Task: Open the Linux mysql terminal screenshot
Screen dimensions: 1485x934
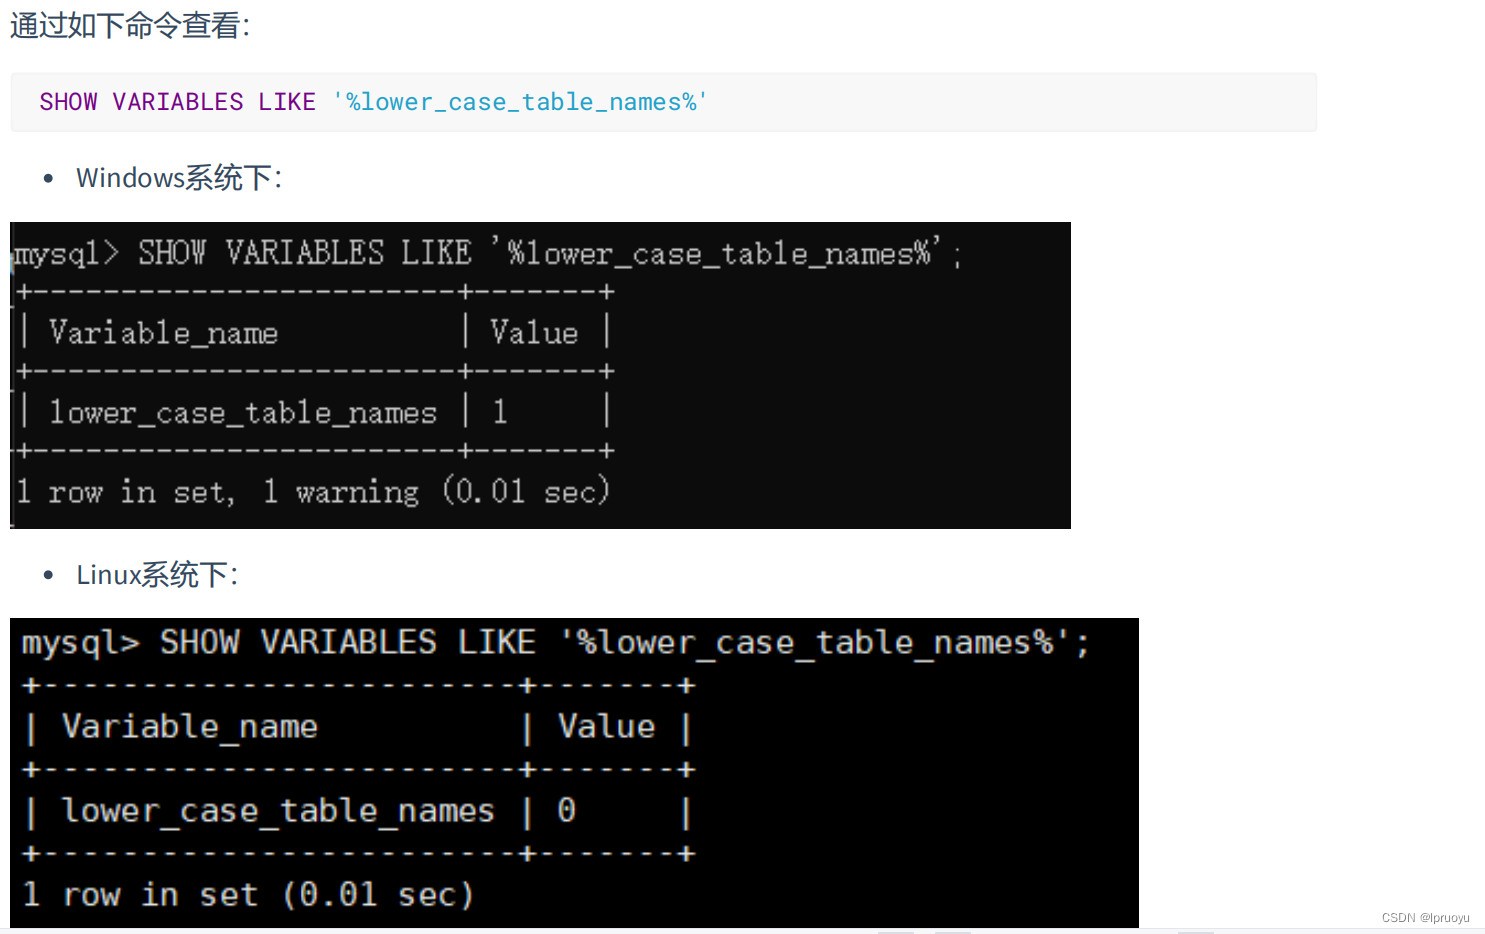Action: point(574,773)
